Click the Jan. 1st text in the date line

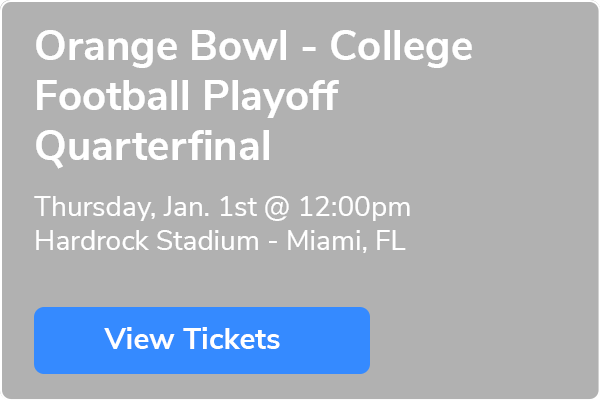tap(210, 207)
